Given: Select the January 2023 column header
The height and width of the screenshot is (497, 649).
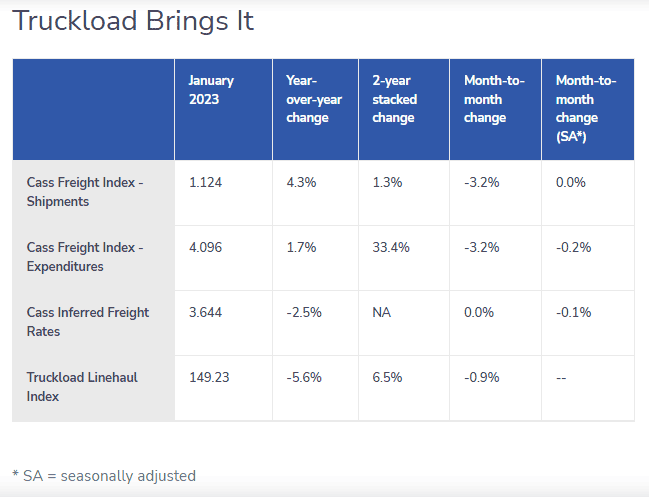Looking at the screenshot, I should point(211,90).
